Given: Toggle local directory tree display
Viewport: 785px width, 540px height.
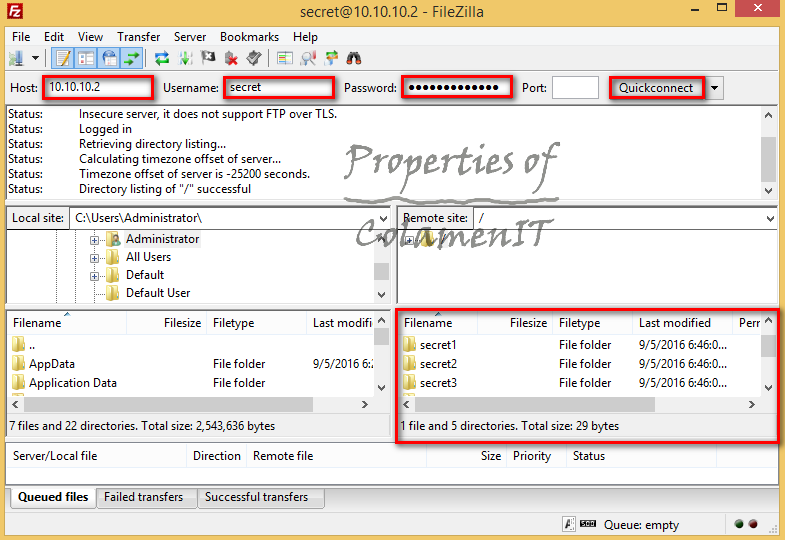Looking at the screenshot, I should click(86, 59).
